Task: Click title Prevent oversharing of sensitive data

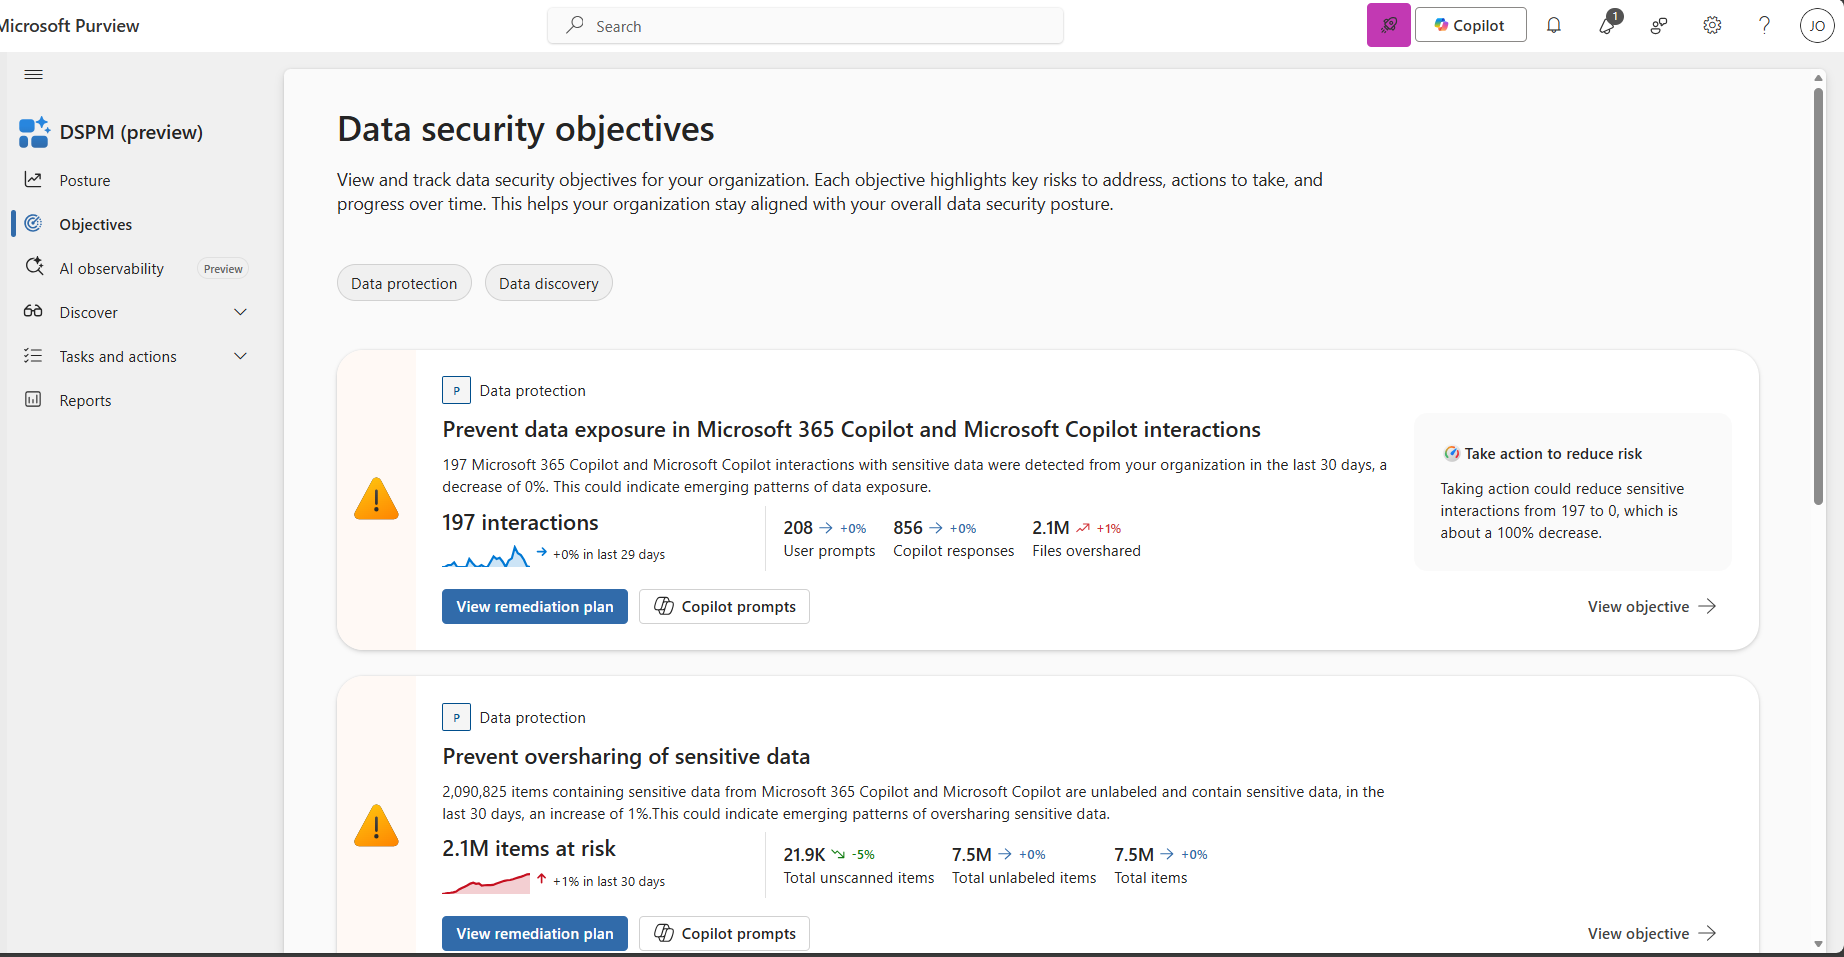Action: pos(626,757)
